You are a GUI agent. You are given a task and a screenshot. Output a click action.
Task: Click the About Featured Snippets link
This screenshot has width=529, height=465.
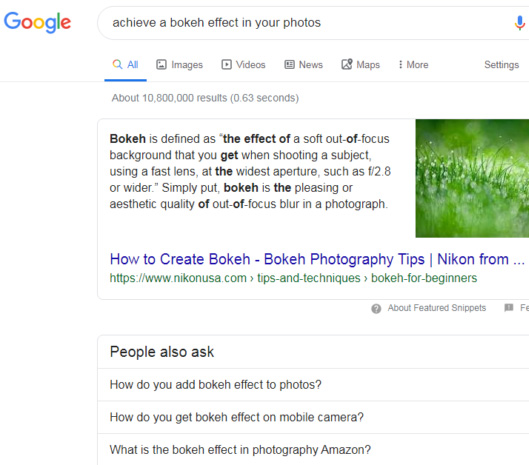(437, 308)
